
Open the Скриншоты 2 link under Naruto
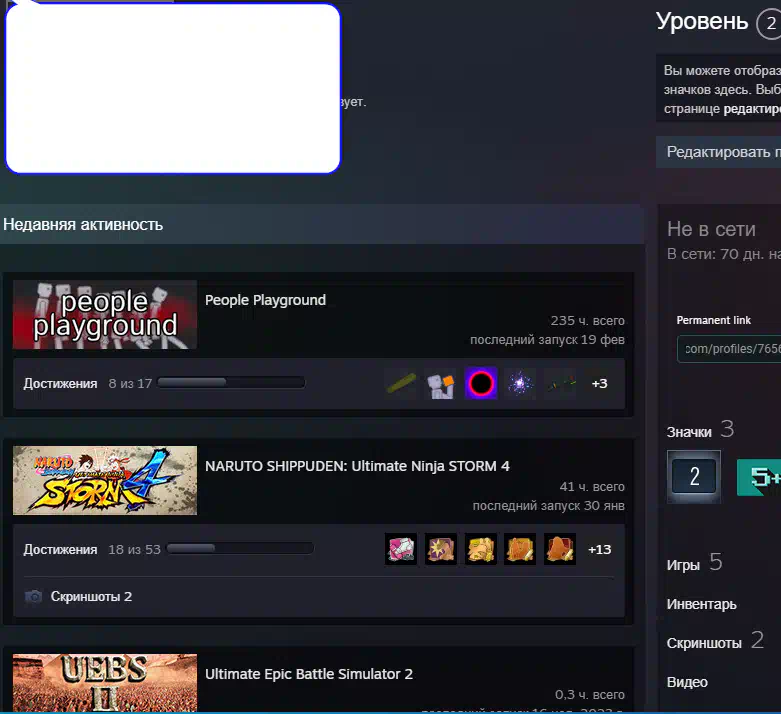pos(91,596)
